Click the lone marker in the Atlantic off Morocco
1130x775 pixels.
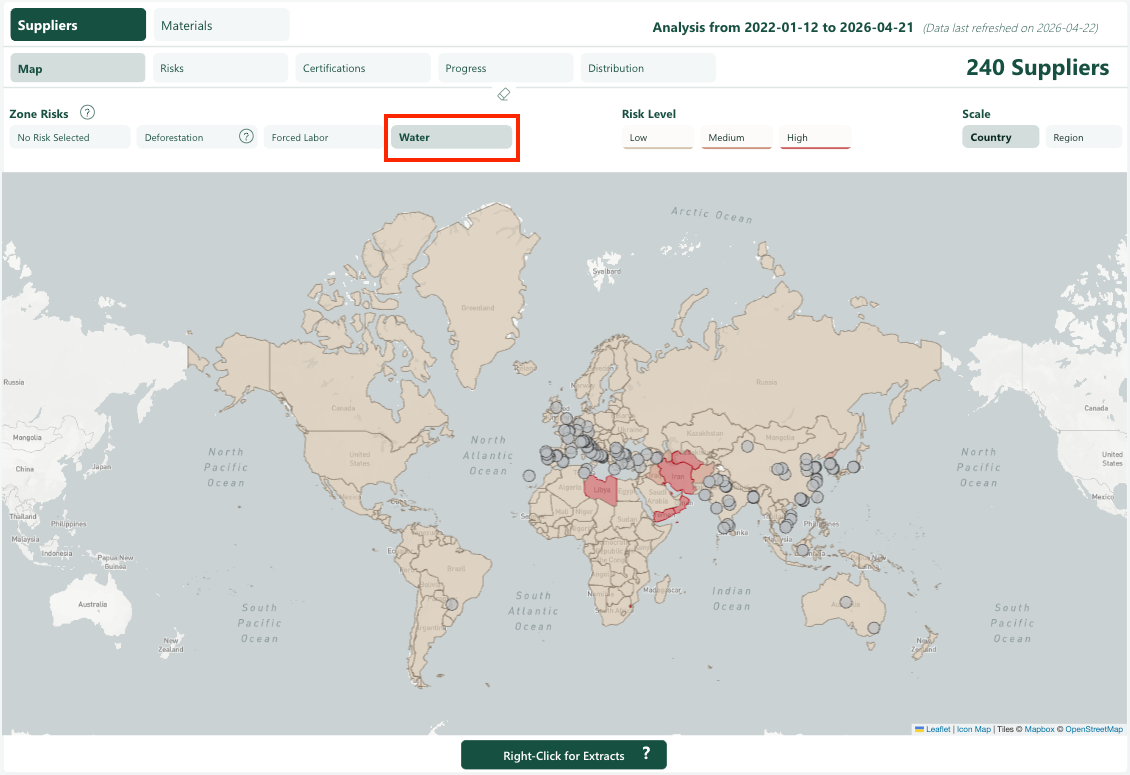529,476
